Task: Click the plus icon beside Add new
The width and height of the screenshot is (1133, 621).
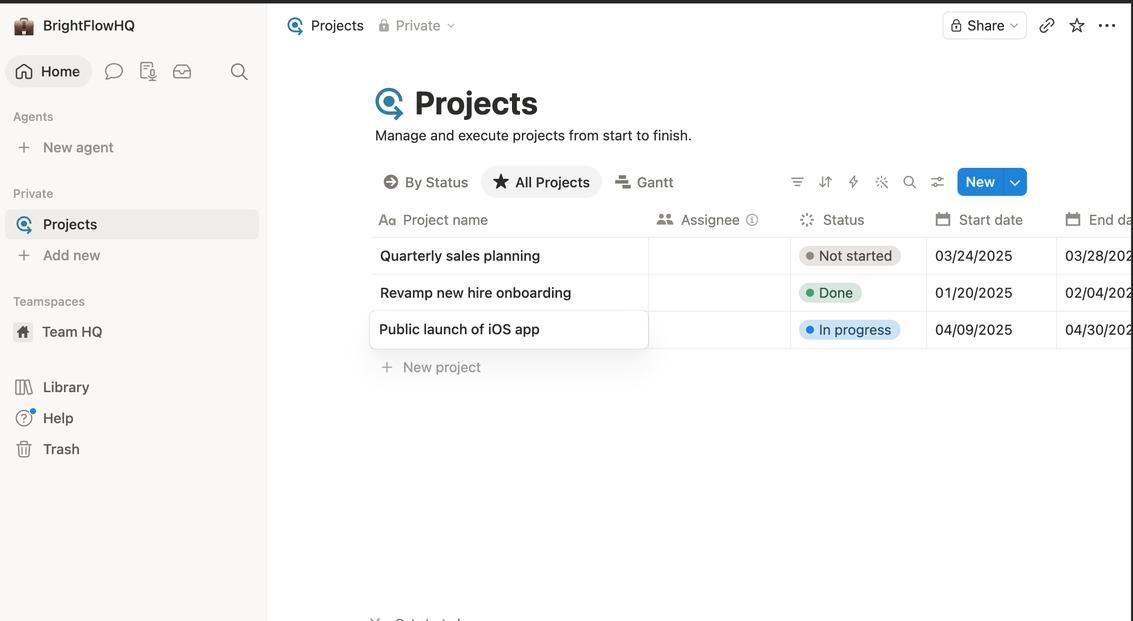Action: 24,255
